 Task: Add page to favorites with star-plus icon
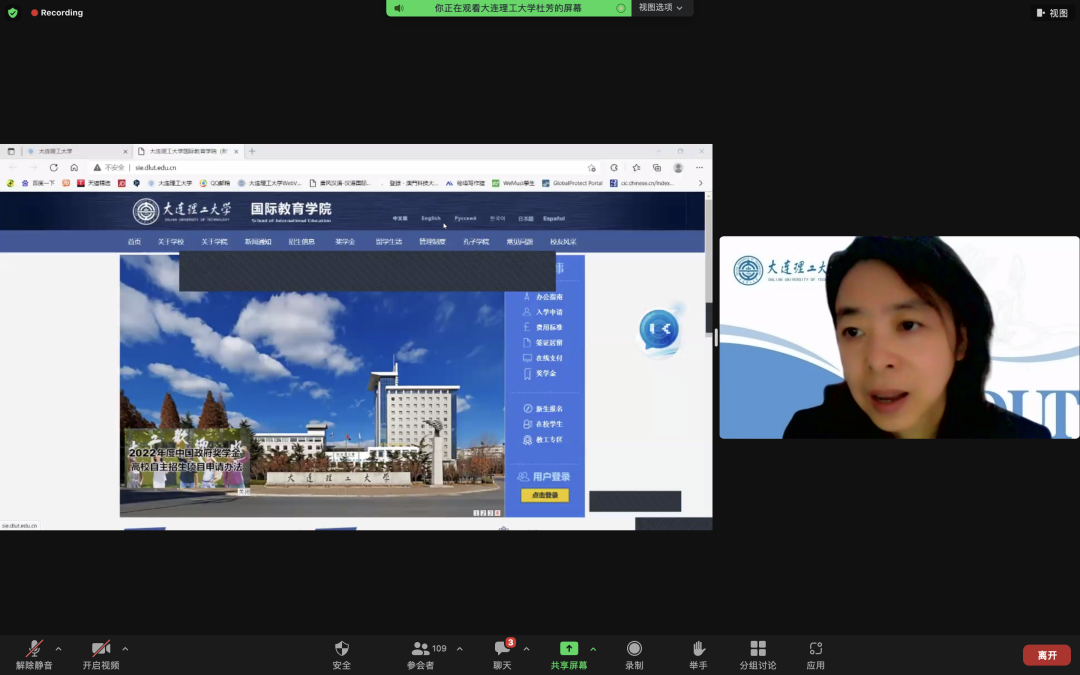(592, 167)
